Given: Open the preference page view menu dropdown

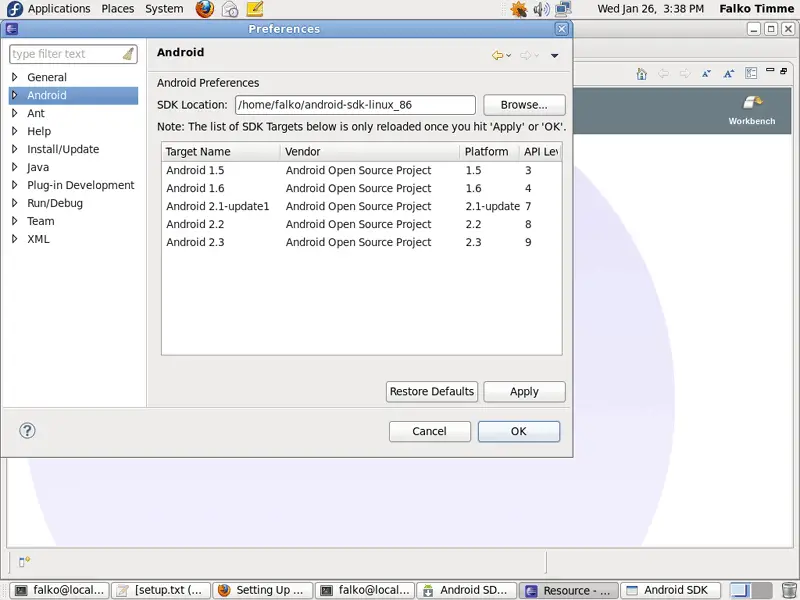Looking at the screenshot, I should (x=555, y=56).
